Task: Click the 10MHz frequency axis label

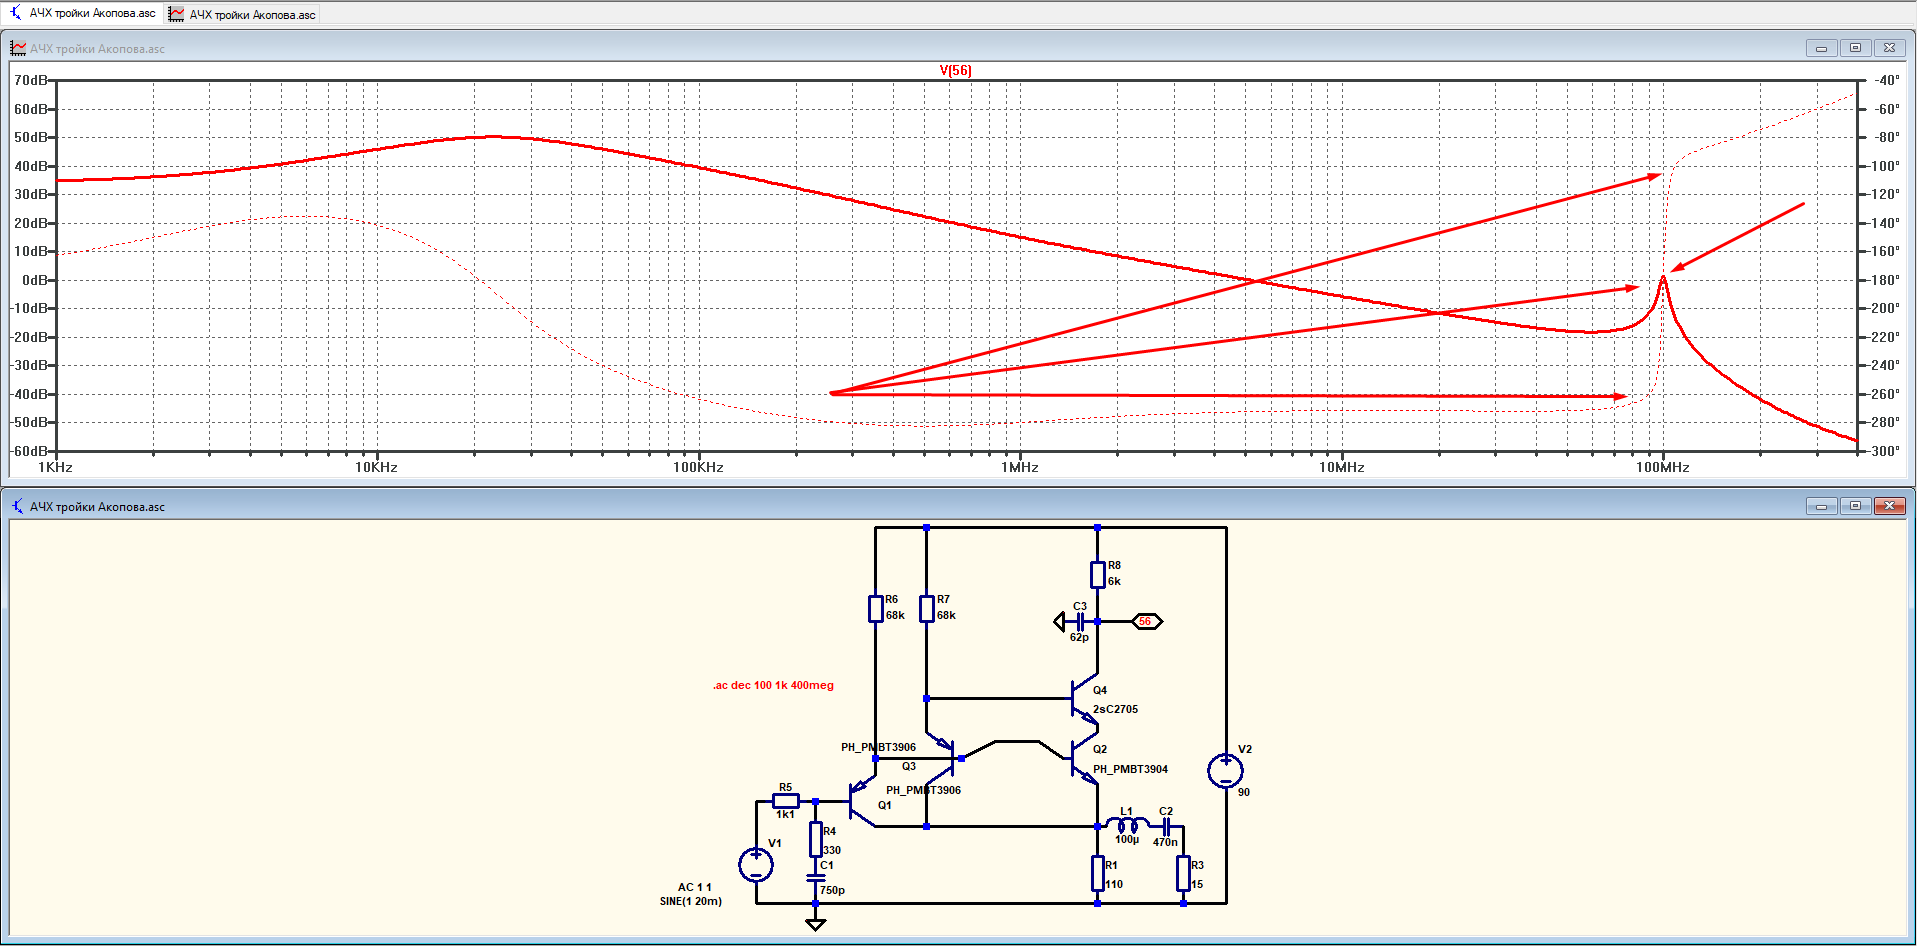Action: (1341, 467)
